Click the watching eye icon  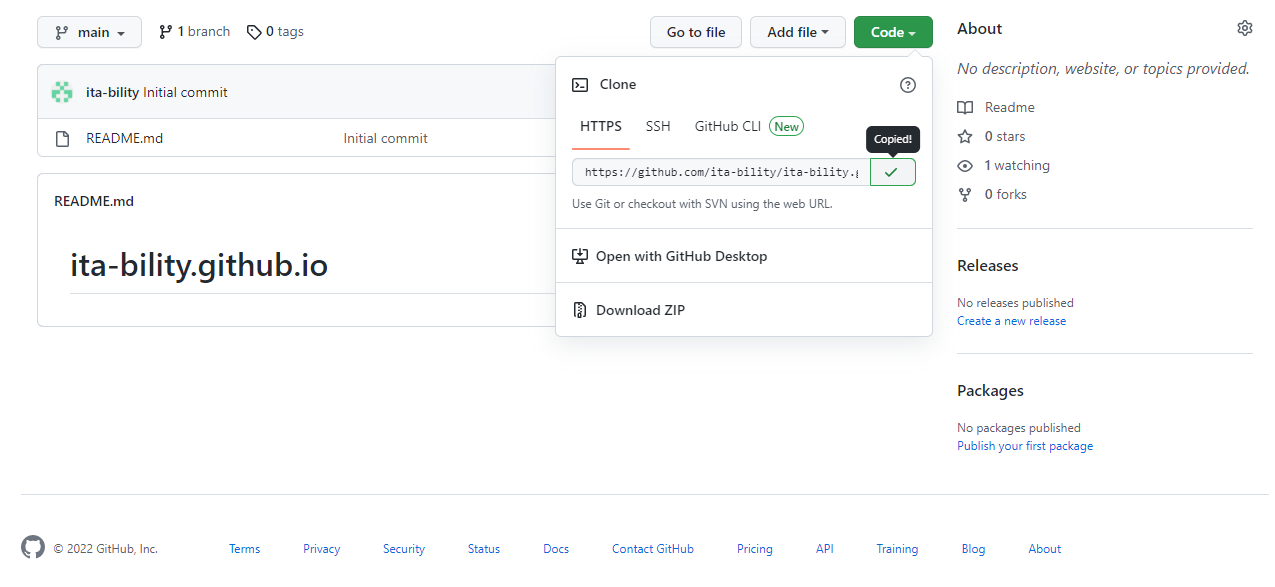point(963,165)
